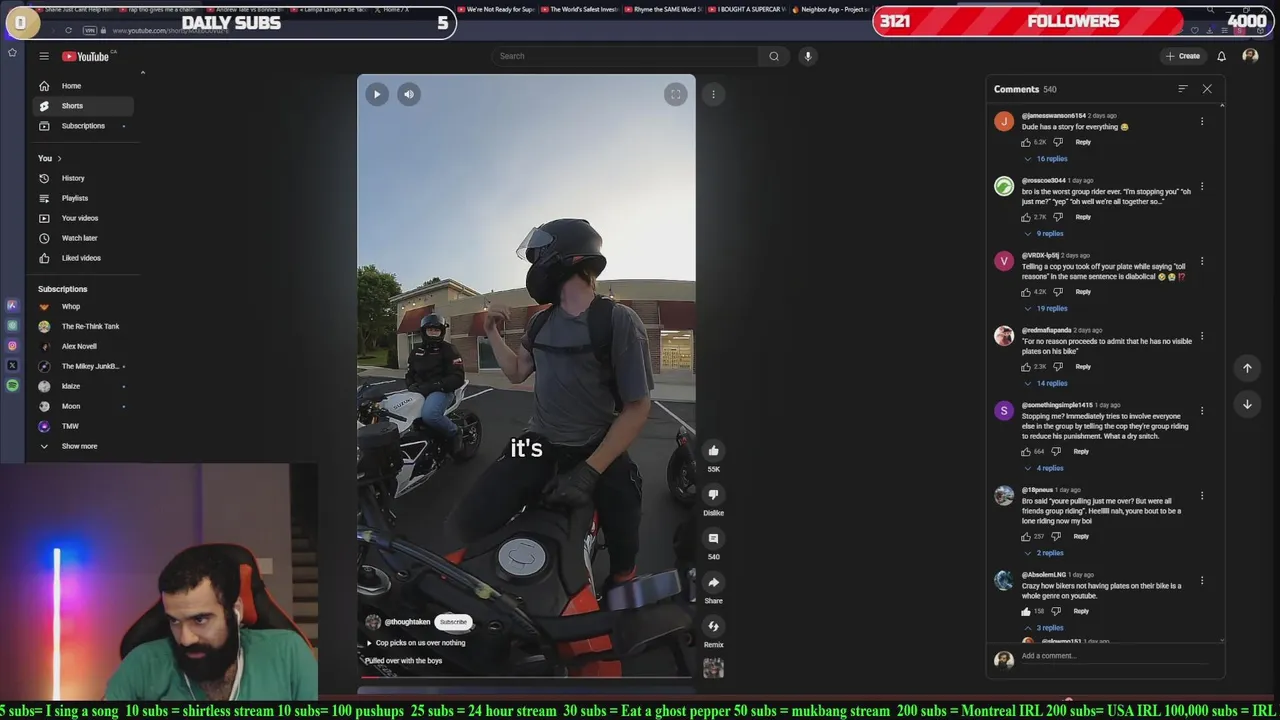Like rosscoe3044's comment with 2.7K likes
Image resolution: width=1280 pixels, height=720 pixels.
pyautogui.click(x=1026, y=217)
